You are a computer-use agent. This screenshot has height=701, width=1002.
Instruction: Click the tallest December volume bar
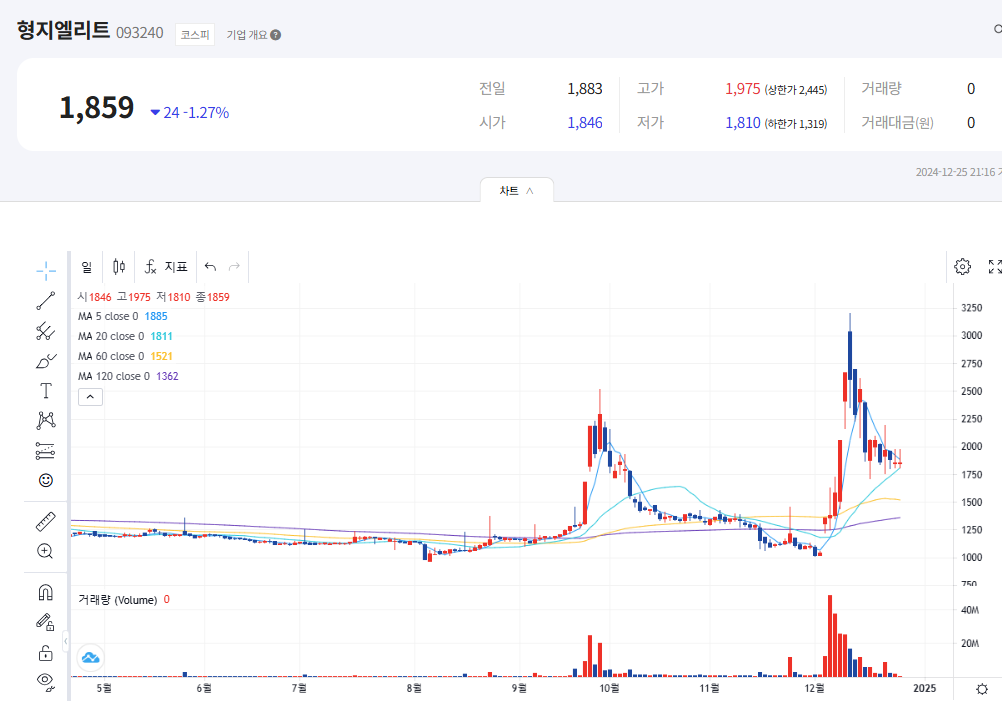click(830, 636)
